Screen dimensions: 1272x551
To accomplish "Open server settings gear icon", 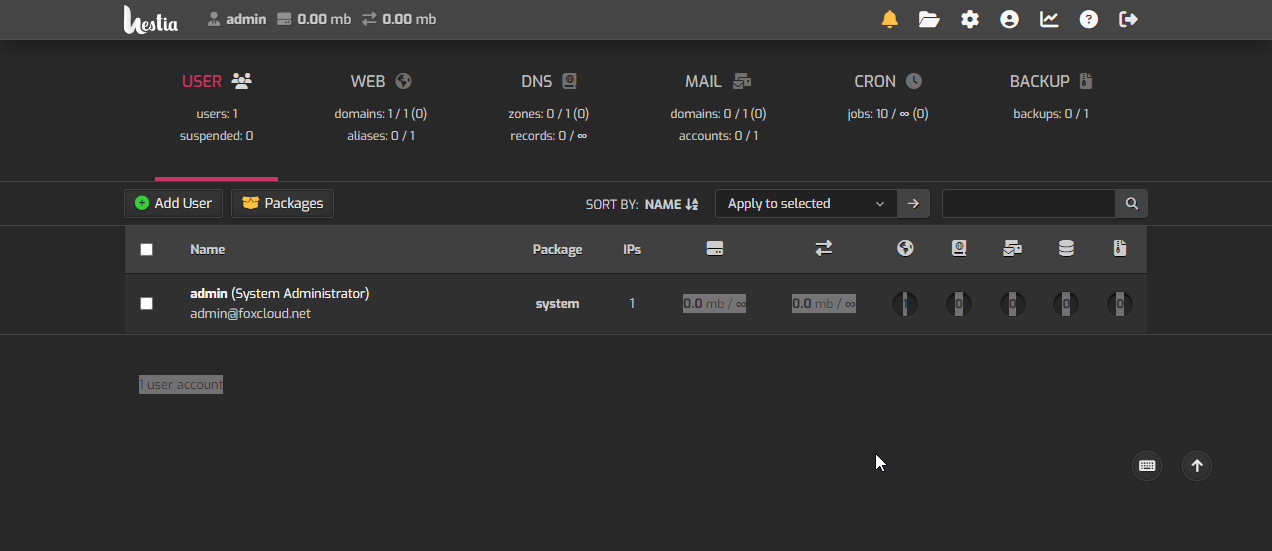I will click(969, 19).
